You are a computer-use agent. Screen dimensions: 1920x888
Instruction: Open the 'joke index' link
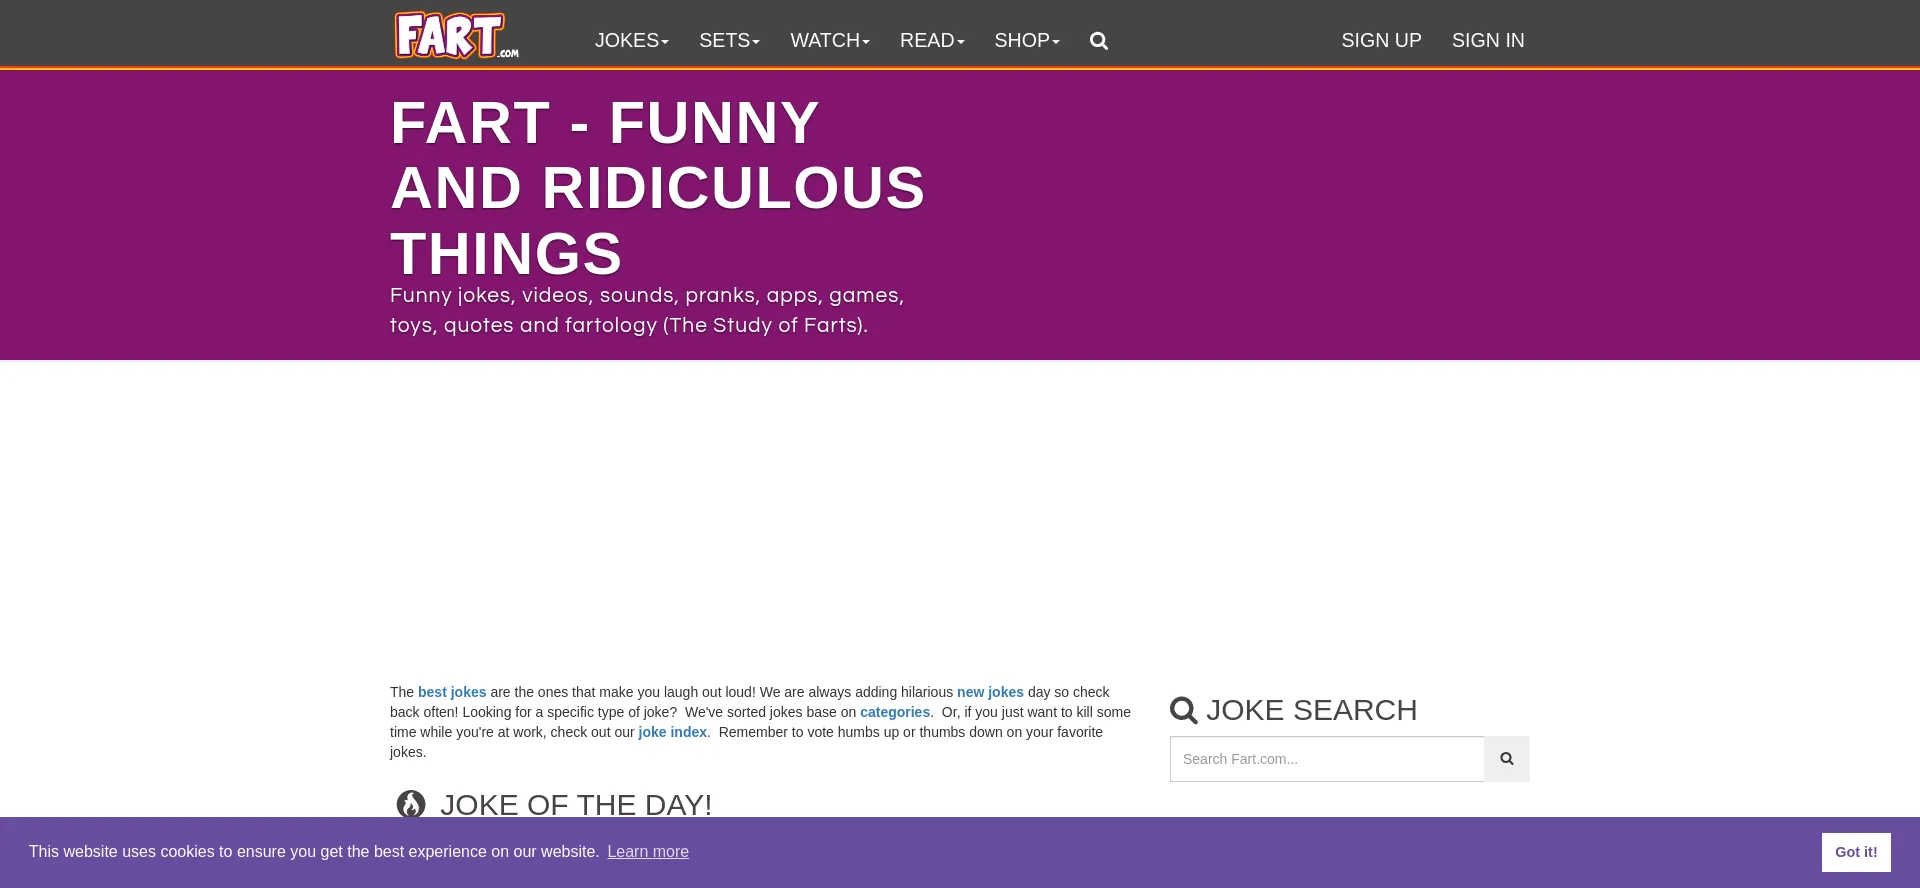click(672, 732)
